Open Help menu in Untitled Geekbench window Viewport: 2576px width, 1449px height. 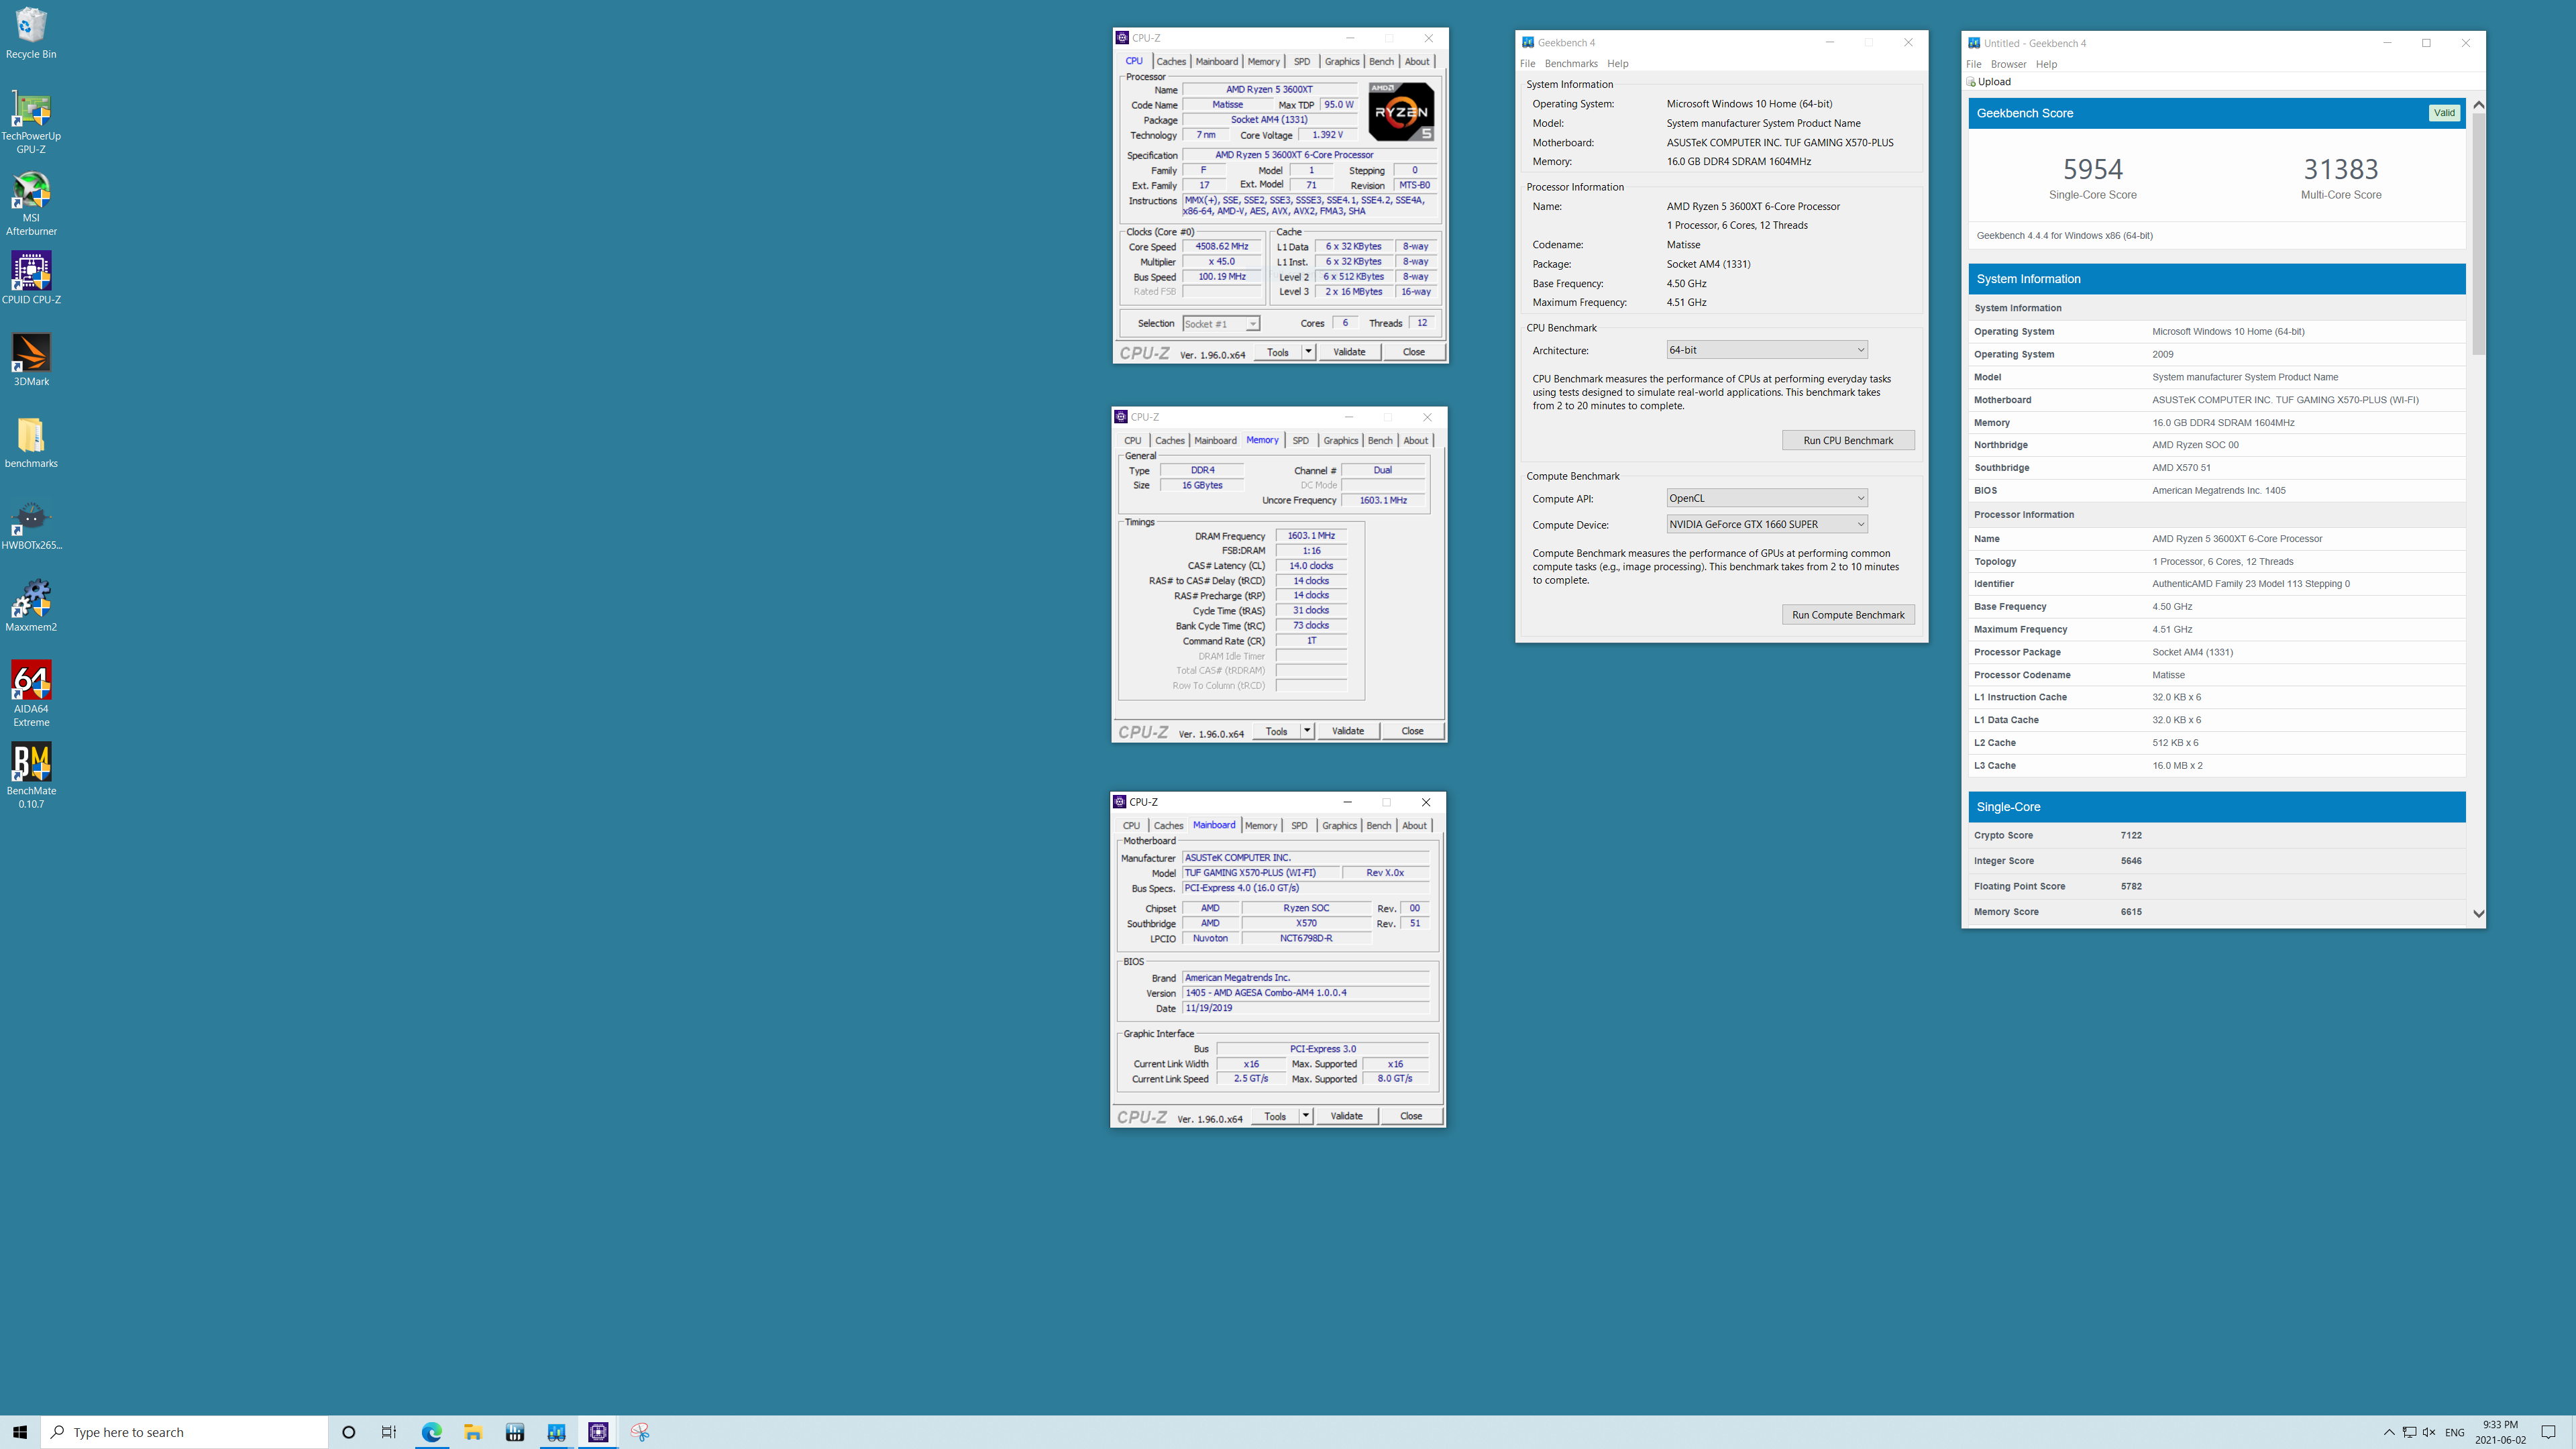click(2046, 64)
